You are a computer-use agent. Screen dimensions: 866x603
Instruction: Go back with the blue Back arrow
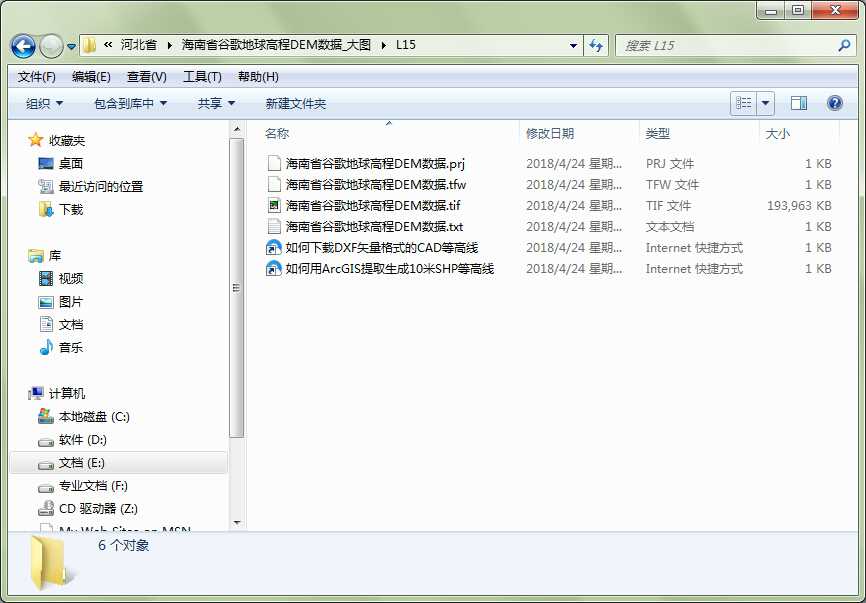tap(23, 46)
